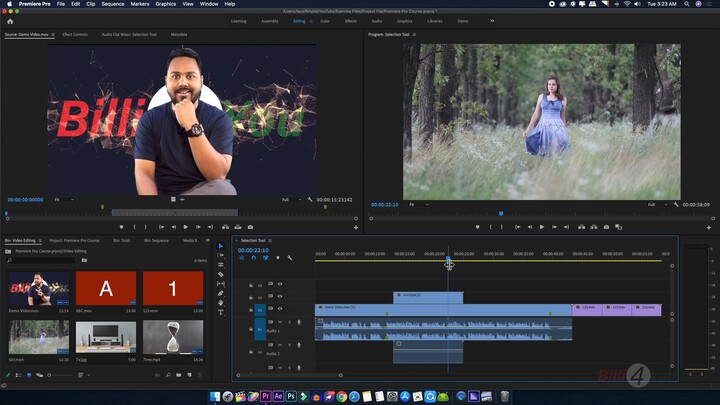Open Source monitor settings wrench

point(310,200)
